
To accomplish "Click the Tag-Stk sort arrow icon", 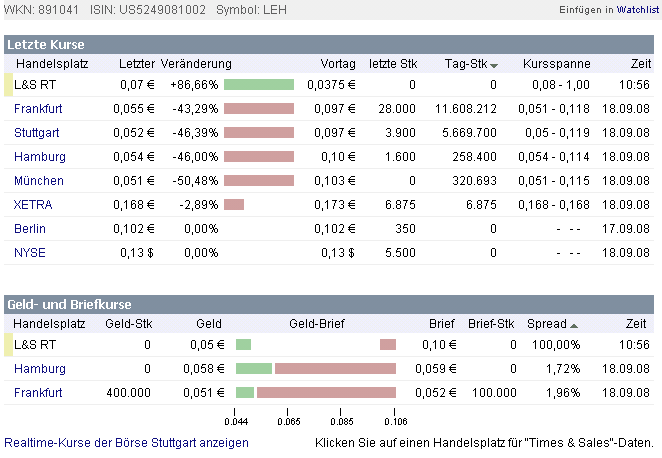I will pos(494,65).
